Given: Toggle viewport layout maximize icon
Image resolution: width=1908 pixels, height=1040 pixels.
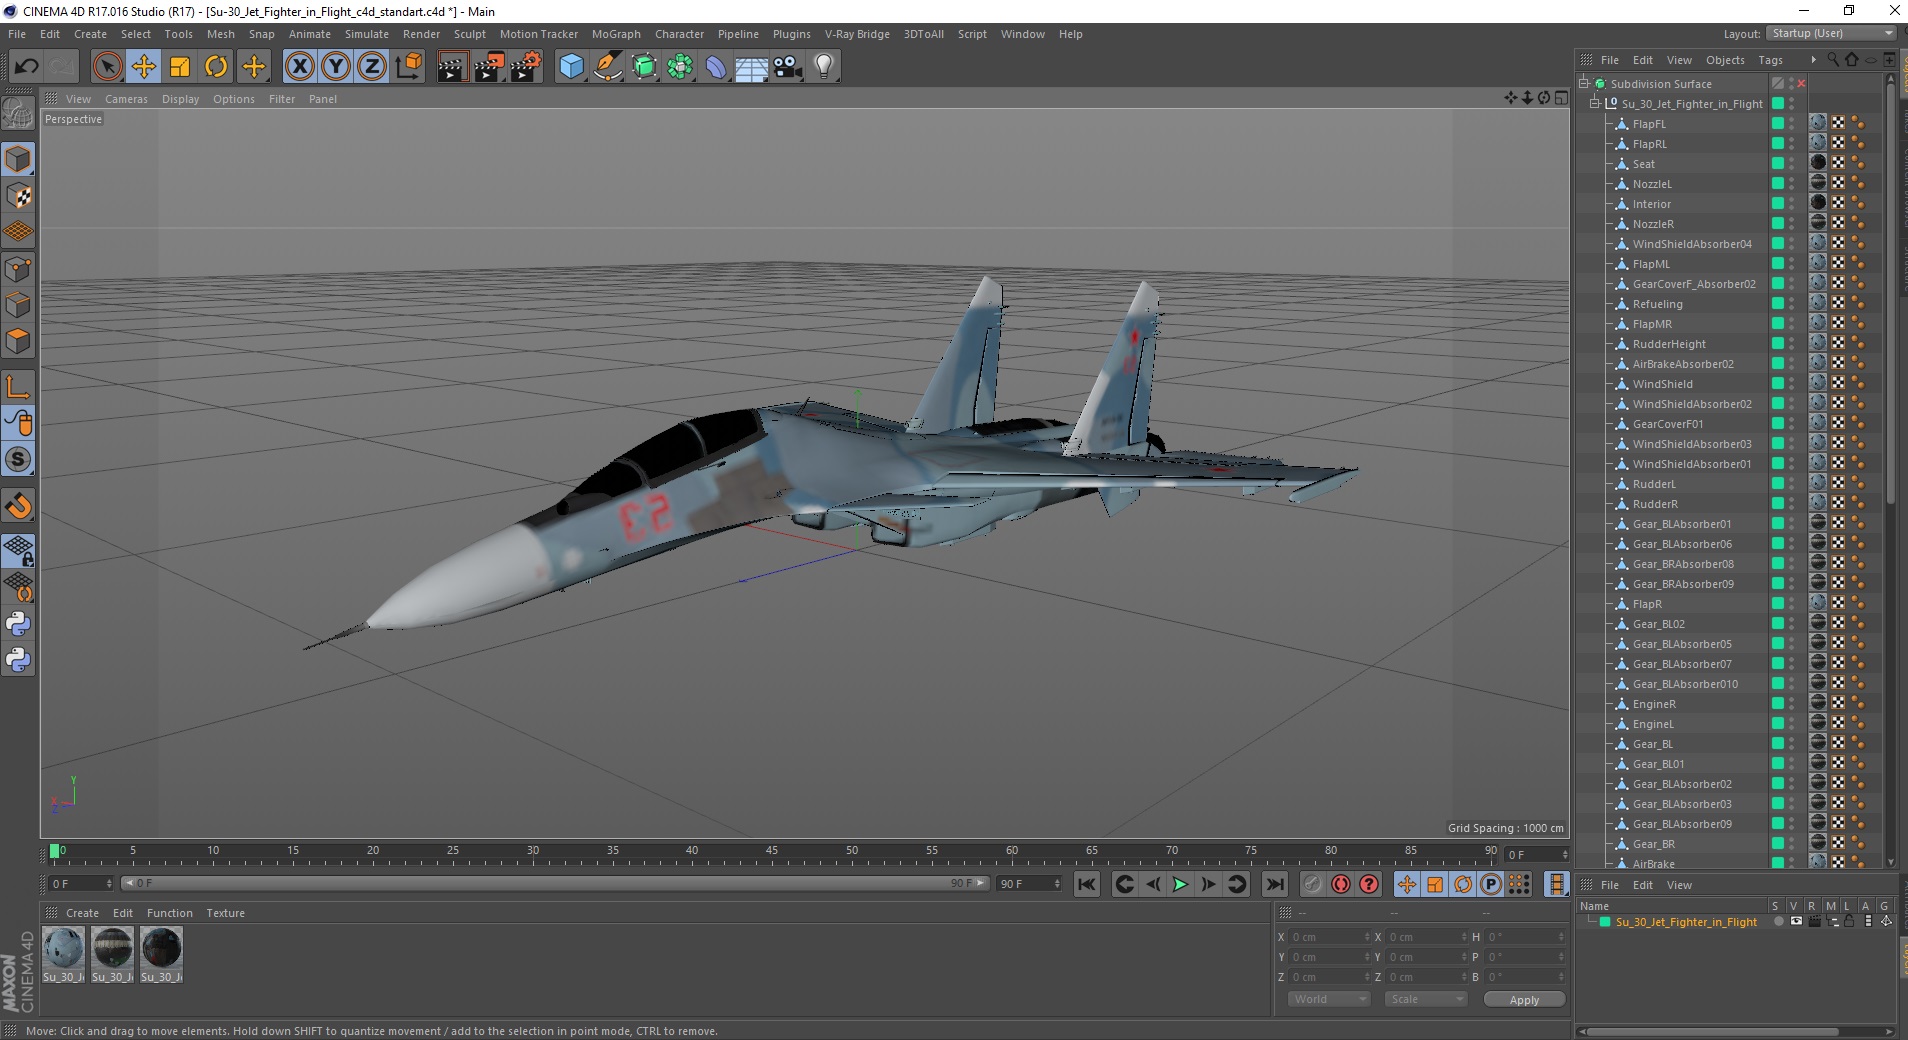Looking at the screenshot, I should point(1561,97).
